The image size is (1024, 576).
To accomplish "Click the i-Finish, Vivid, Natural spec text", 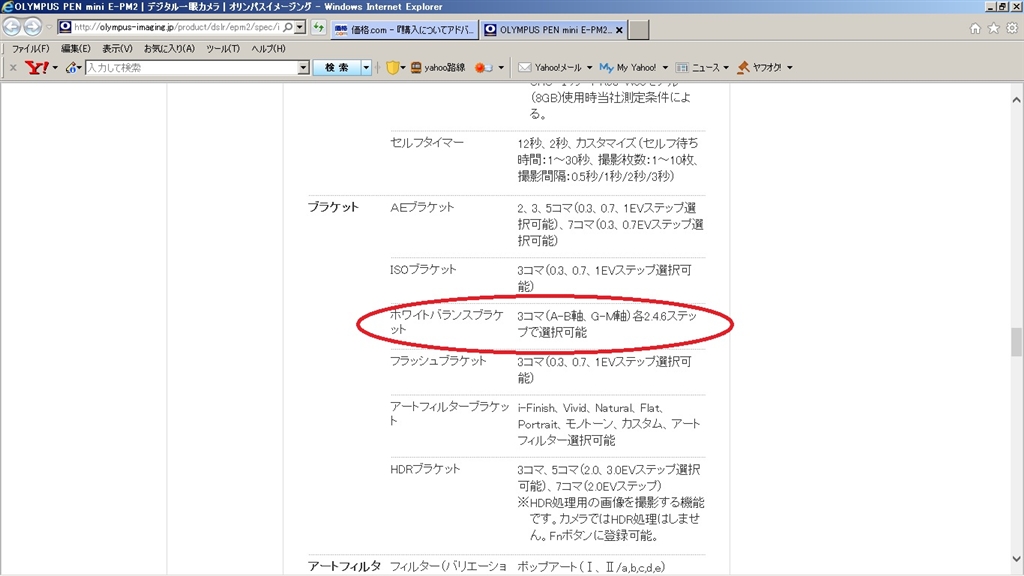I will tap(609, 424).
